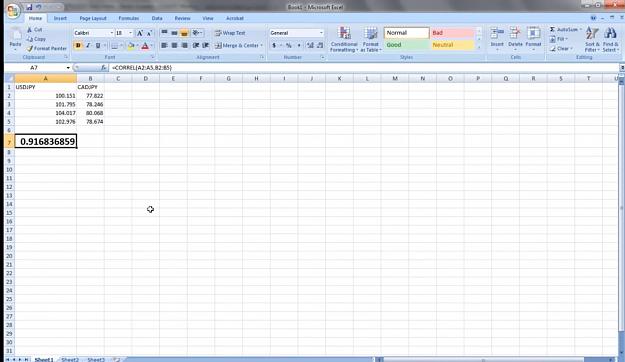Apply the Good cell style
The height and width of the screenshot is (362, 625).
[407, 45]
